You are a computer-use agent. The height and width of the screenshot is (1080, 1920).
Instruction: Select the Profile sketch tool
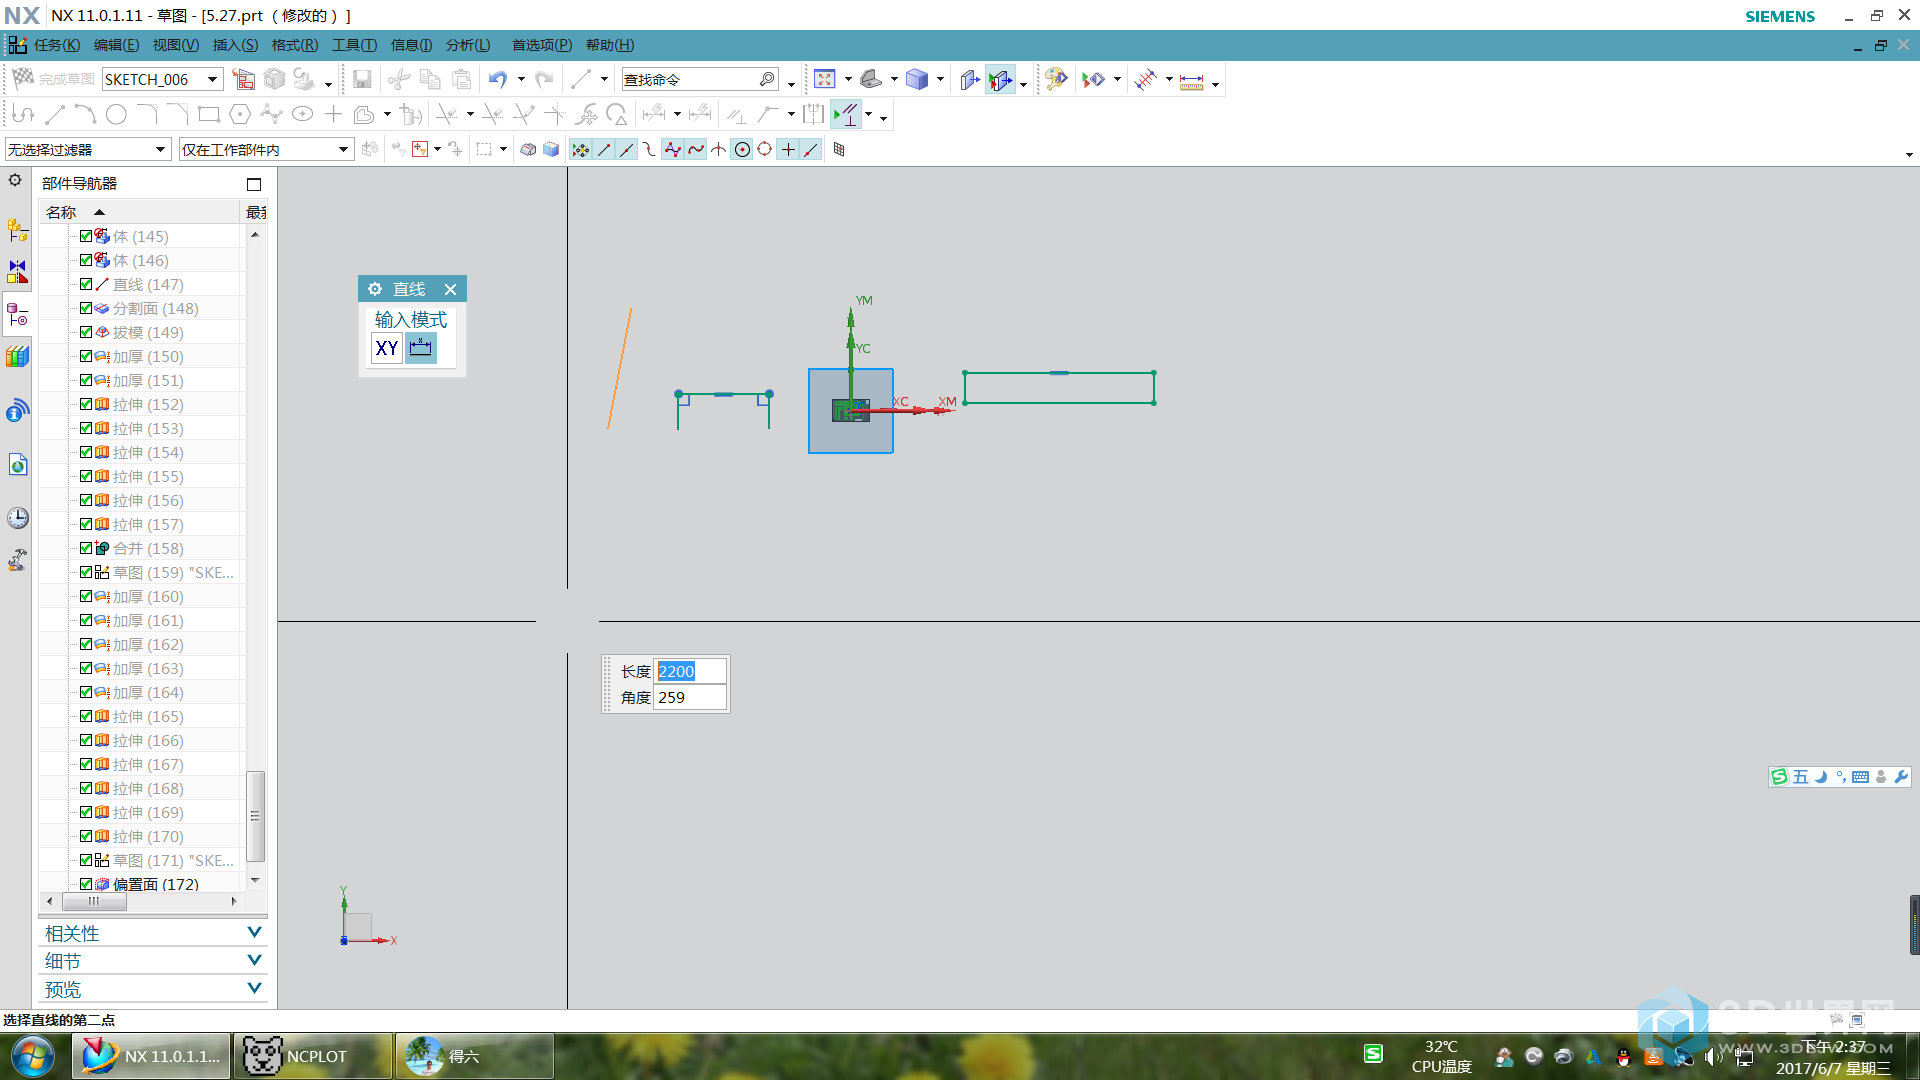[23, 114]
